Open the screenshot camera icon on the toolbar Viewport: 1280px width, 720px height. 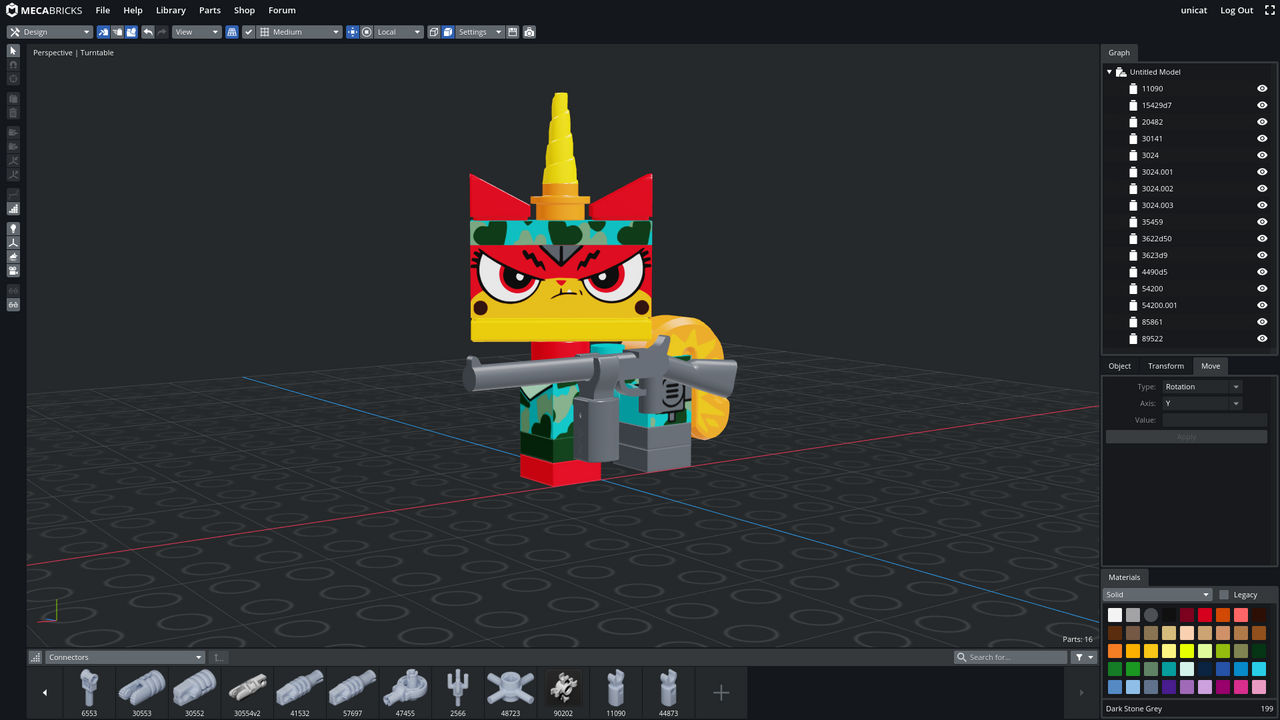click(x=530, y=32)
